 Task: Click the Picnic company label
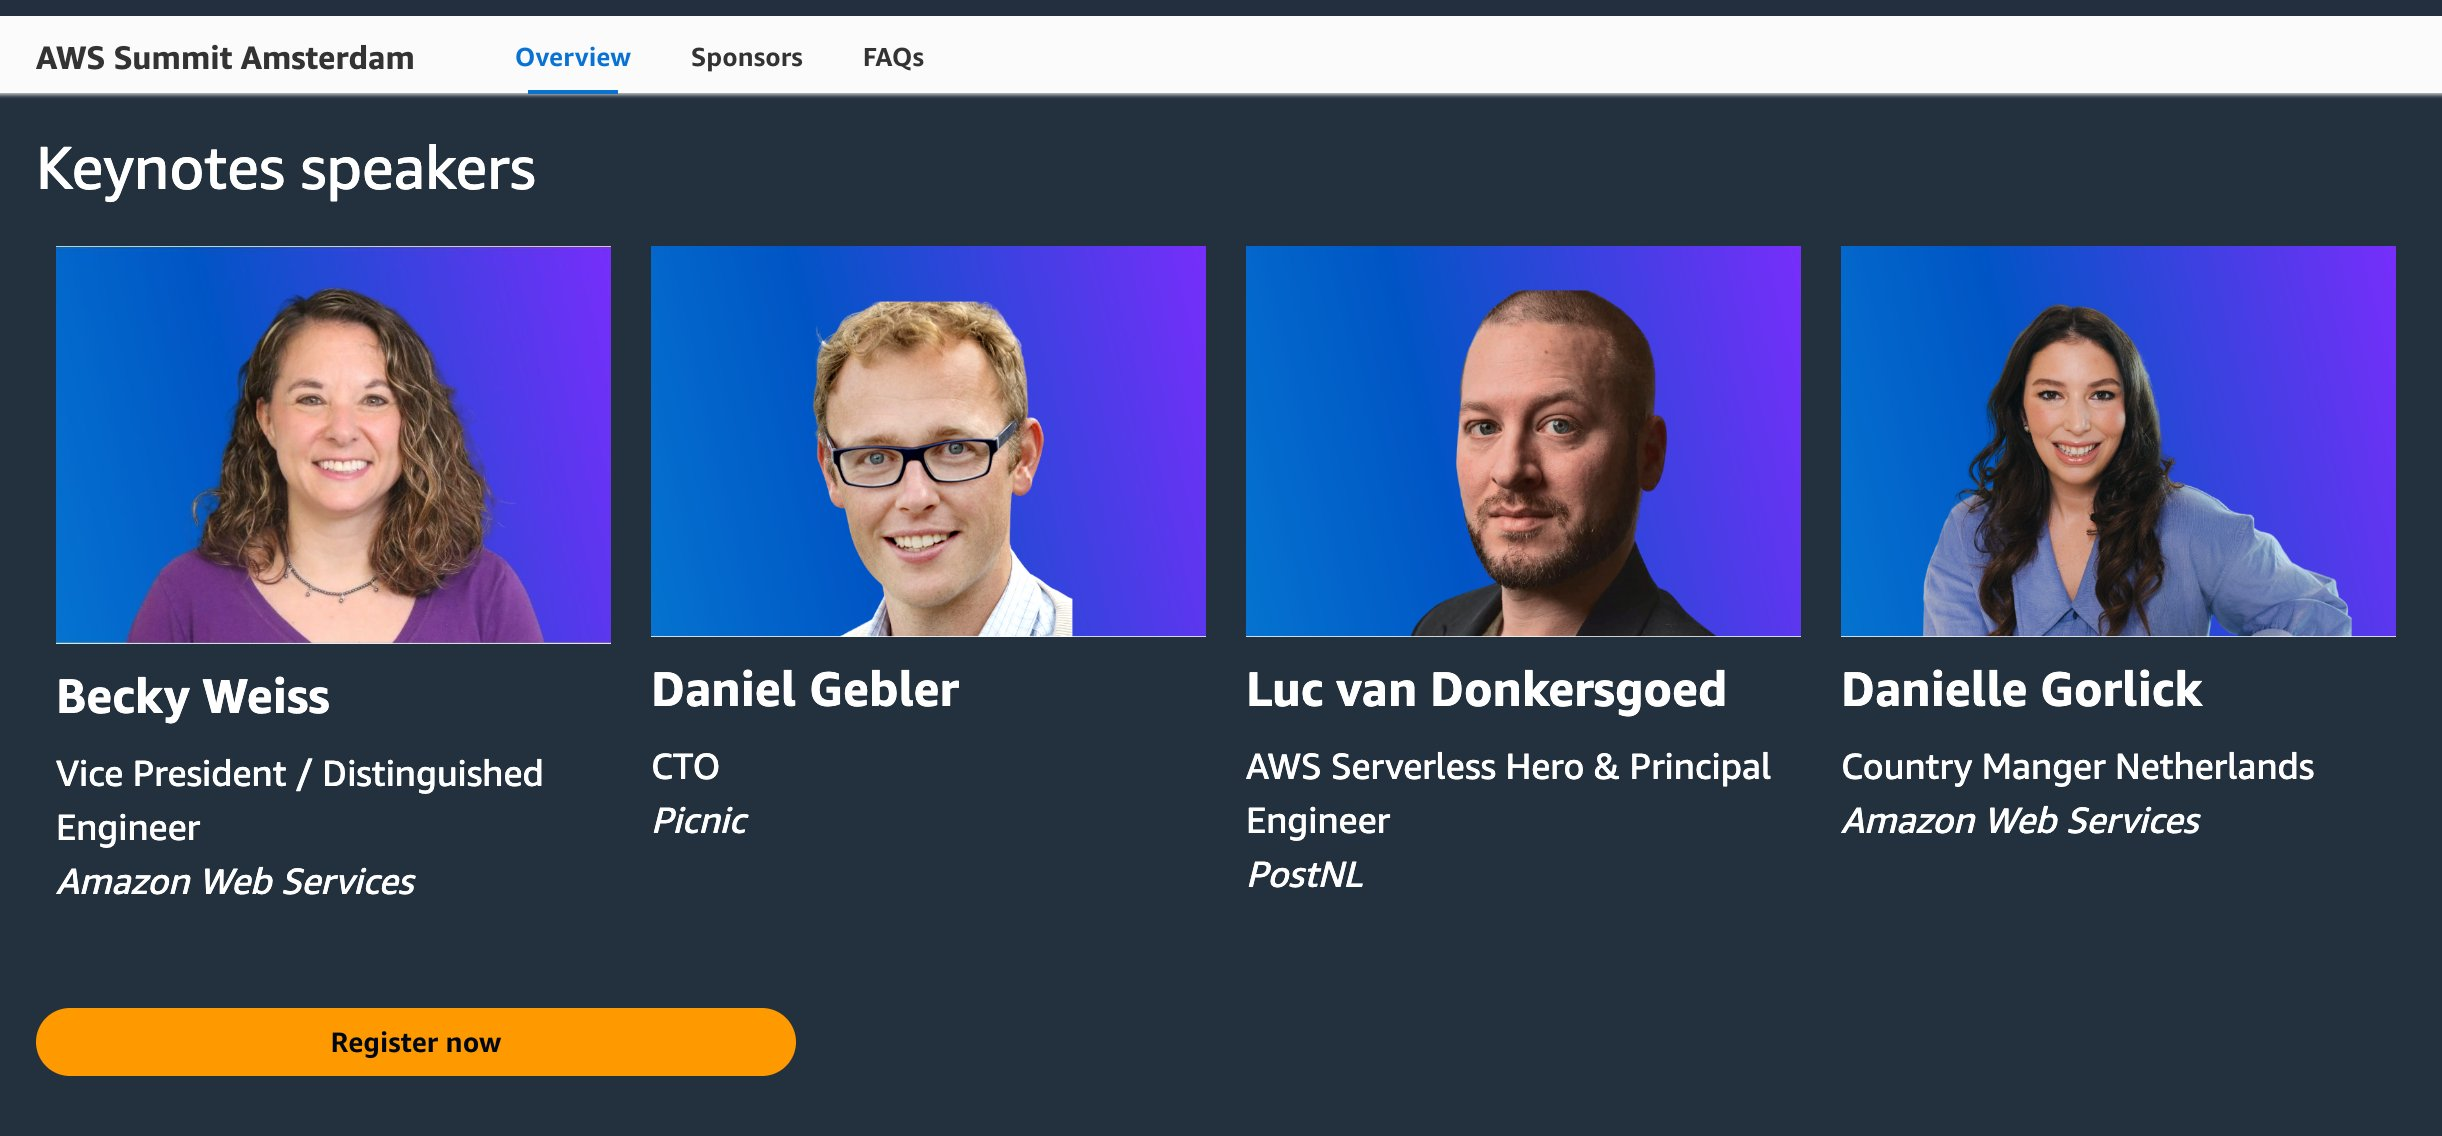700,821
